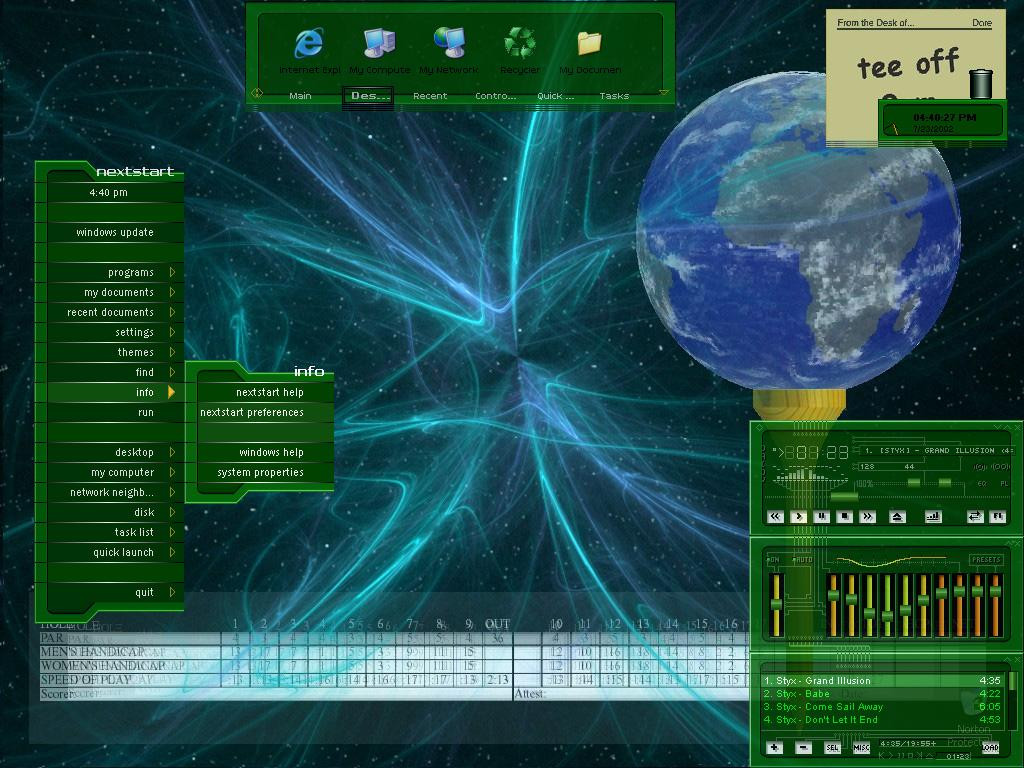Switch to the Quick ... tab in top dock
This screenshot has width=1024, height=768.
[556, 96]
